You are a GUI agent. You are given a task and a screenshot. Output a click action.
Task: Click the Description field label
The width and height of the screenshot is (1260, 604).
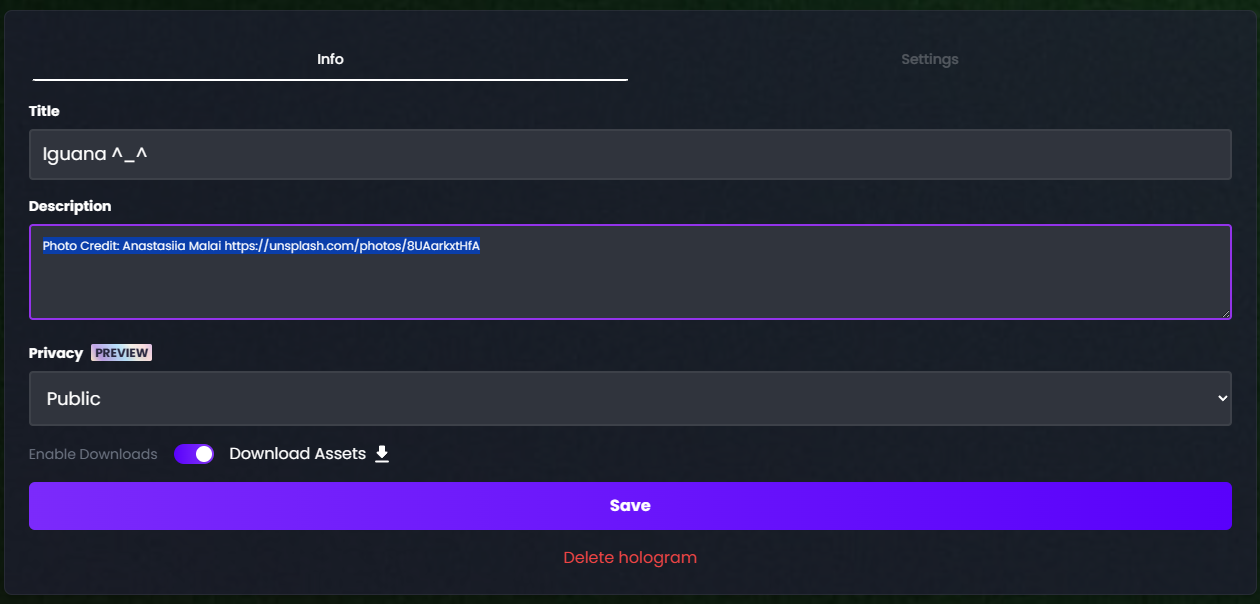(x=70, y=206)
